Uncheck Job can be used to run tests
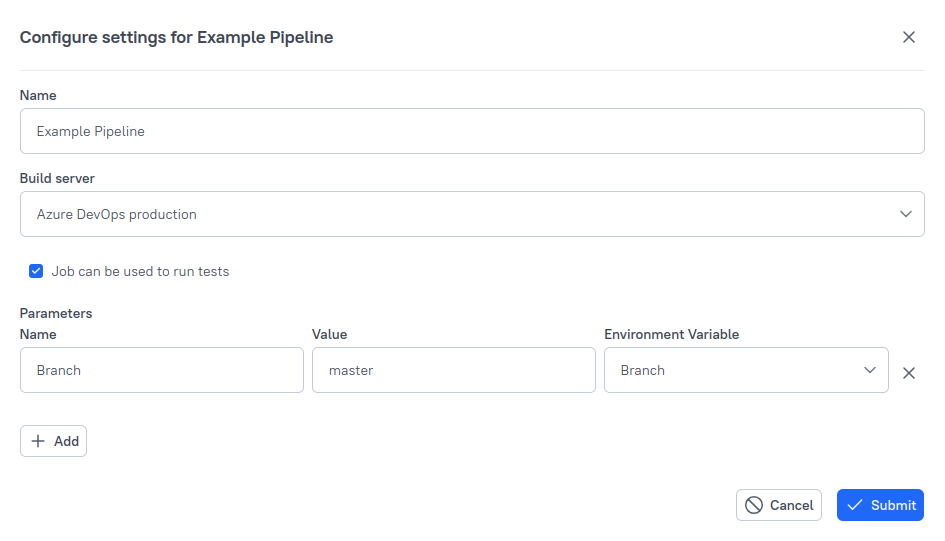The width and height of the screenshot is (945, 541). [36, 271]
